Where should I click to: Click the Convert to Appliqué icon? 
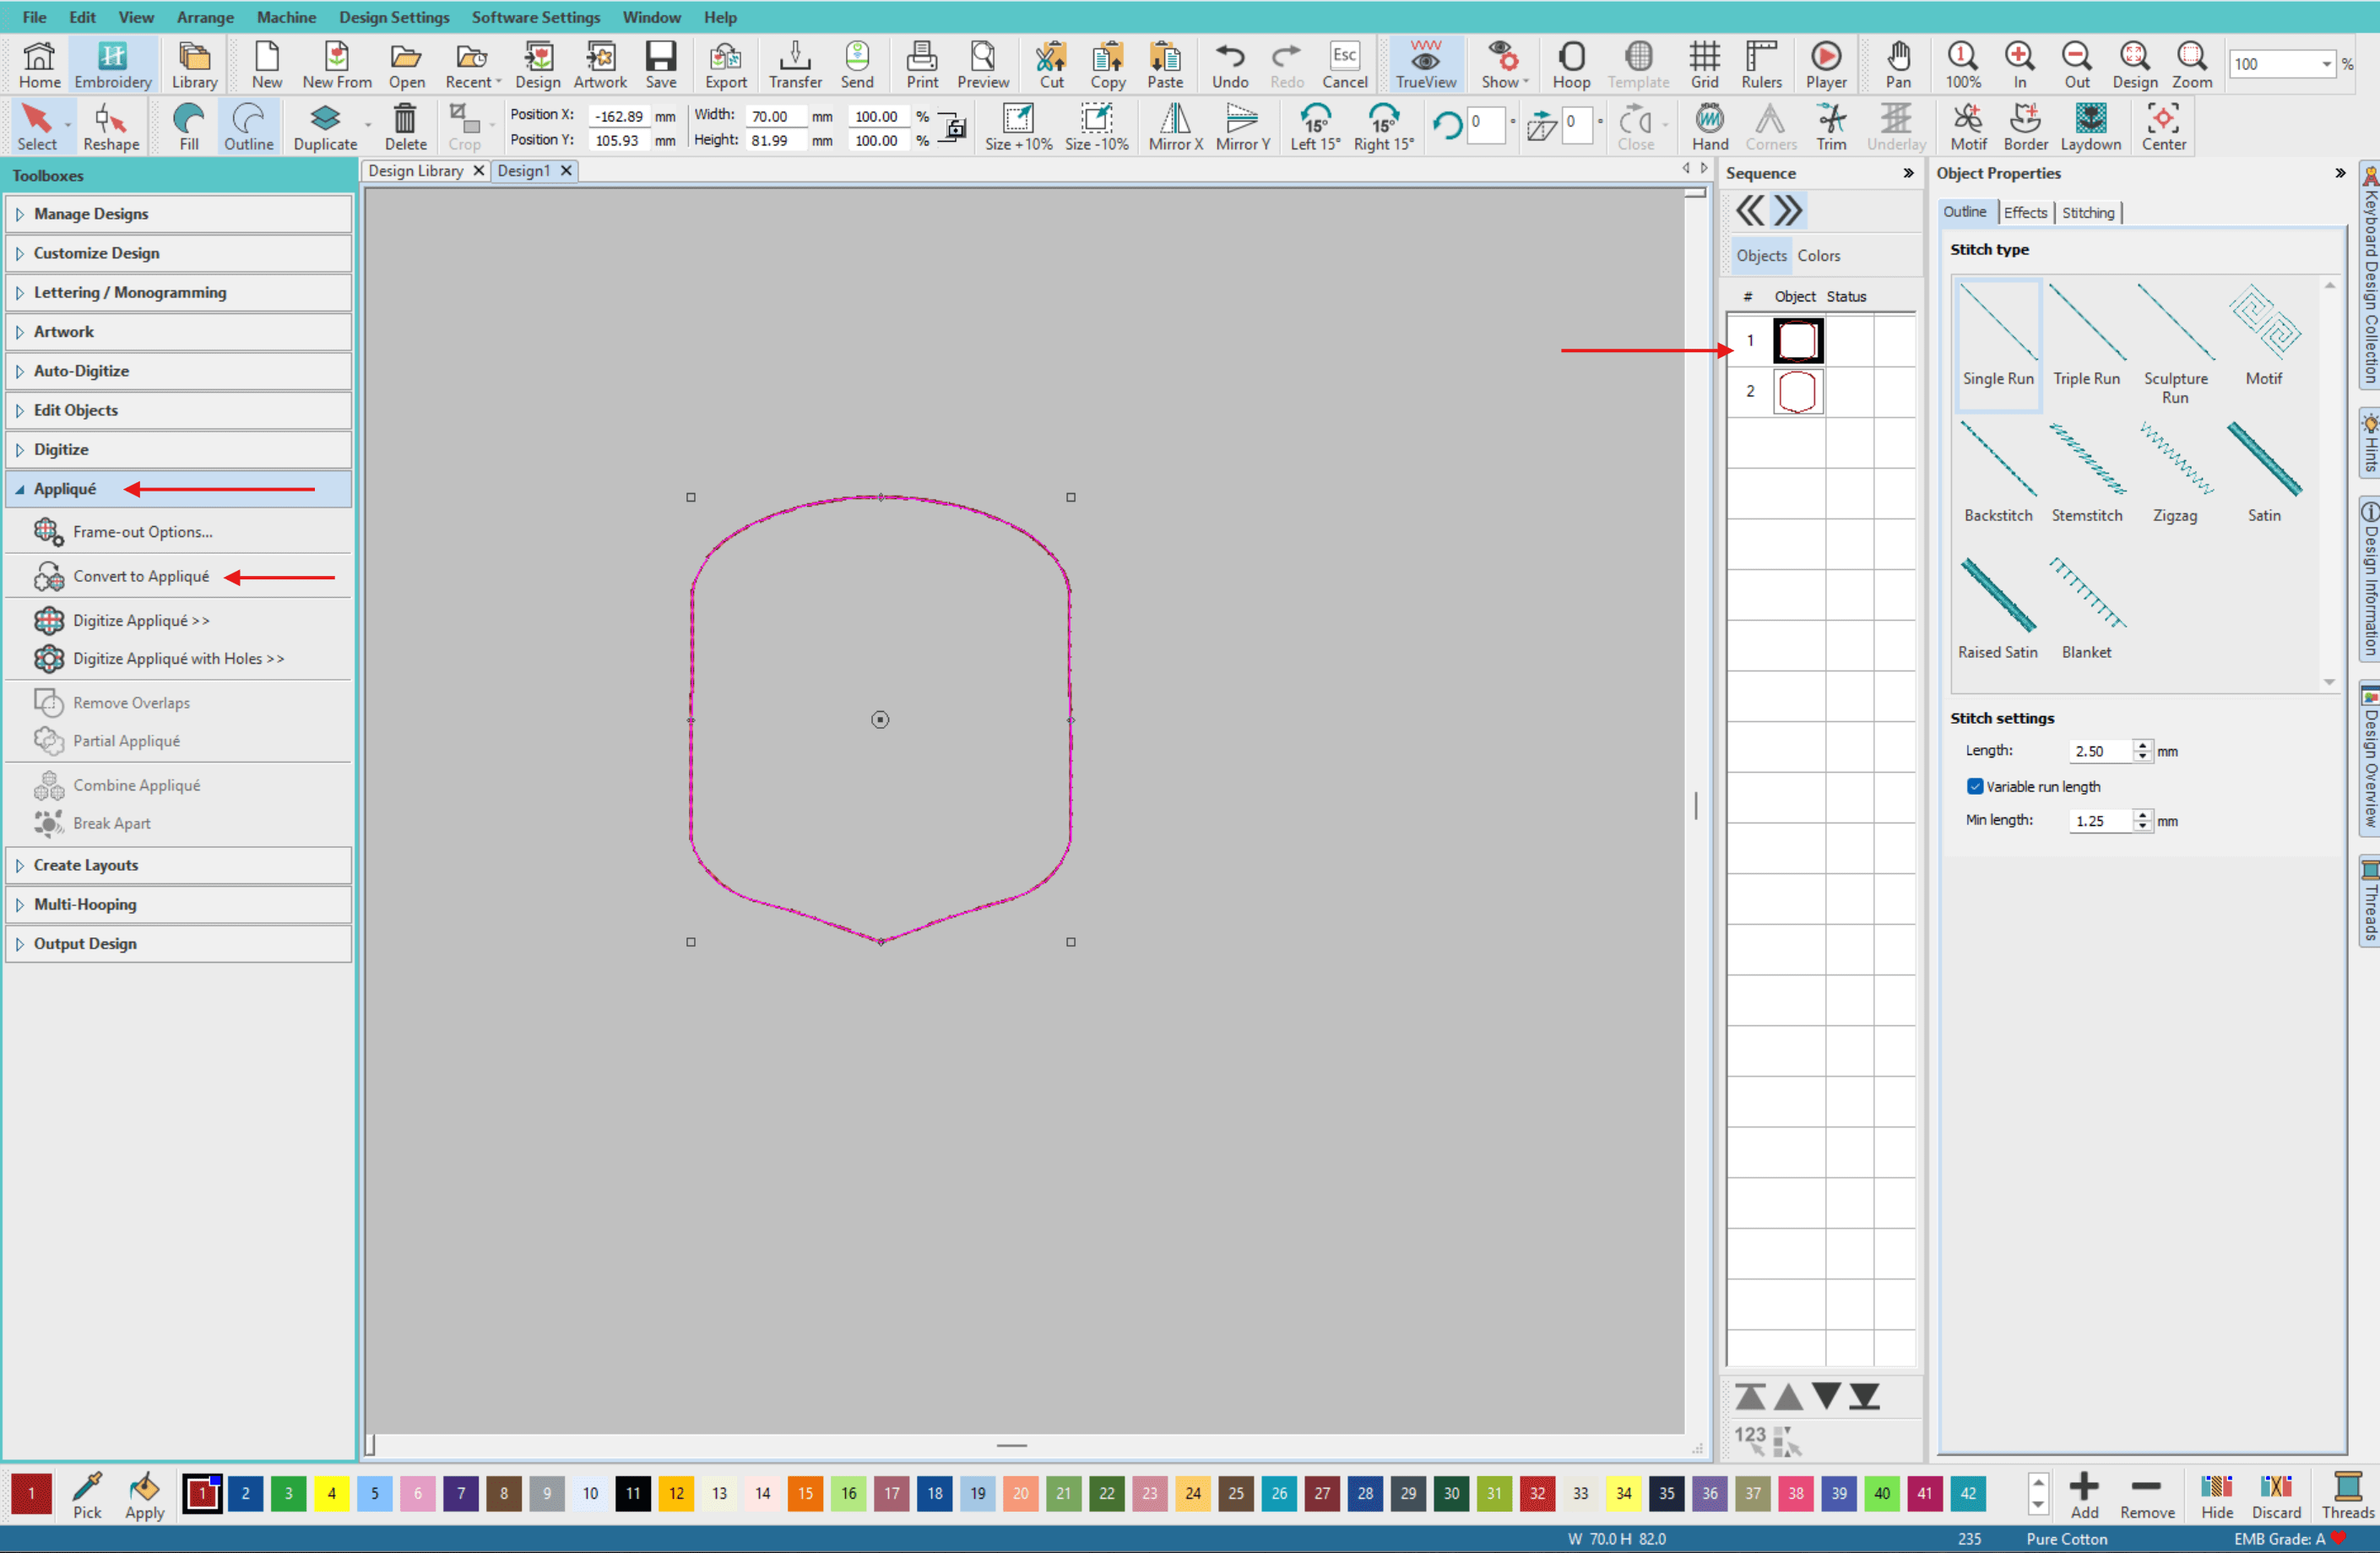48,577
